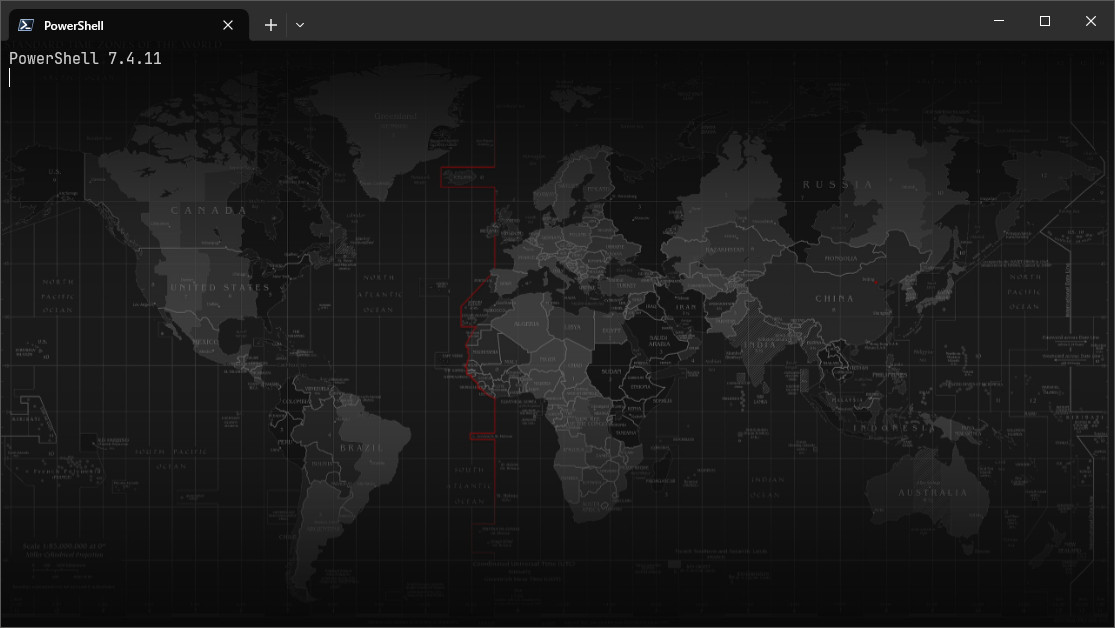This screenshot has width=1115, height=628.
Task: Minimize the terminal window
Action: point(999,21)
